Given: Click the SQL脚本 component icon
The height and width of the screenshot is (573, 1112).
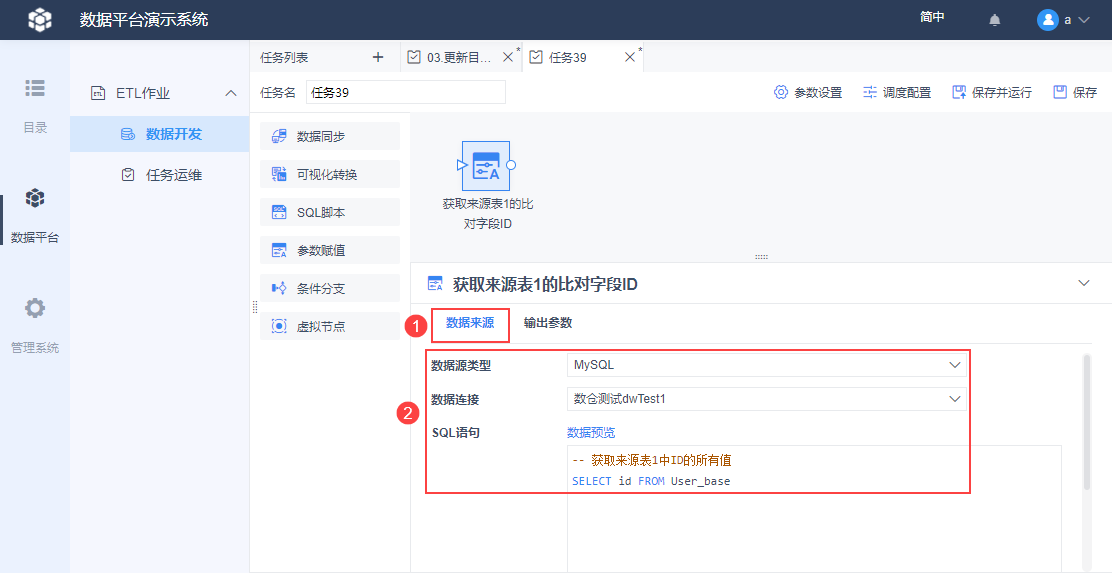Looking at the screenshot, I should [279, 212].
